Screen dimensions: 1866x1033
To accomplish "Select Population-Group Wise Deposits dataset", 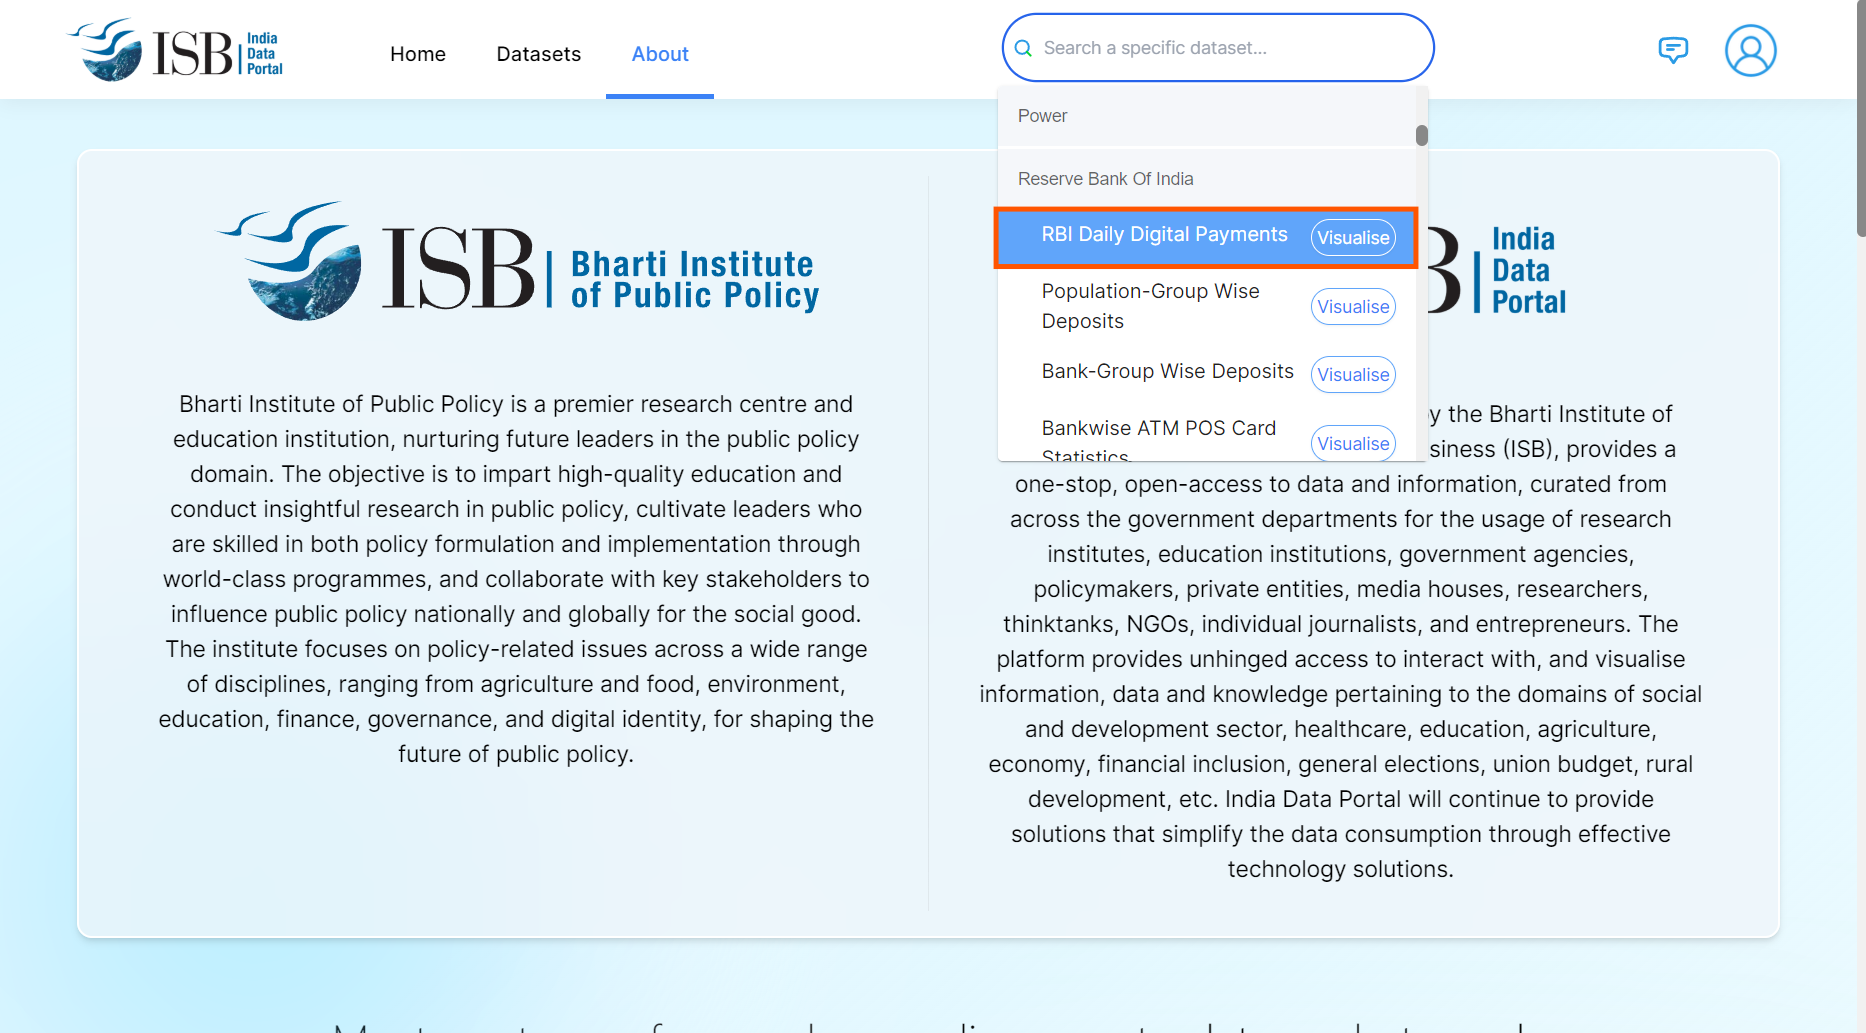I will tap(1150, 306).
